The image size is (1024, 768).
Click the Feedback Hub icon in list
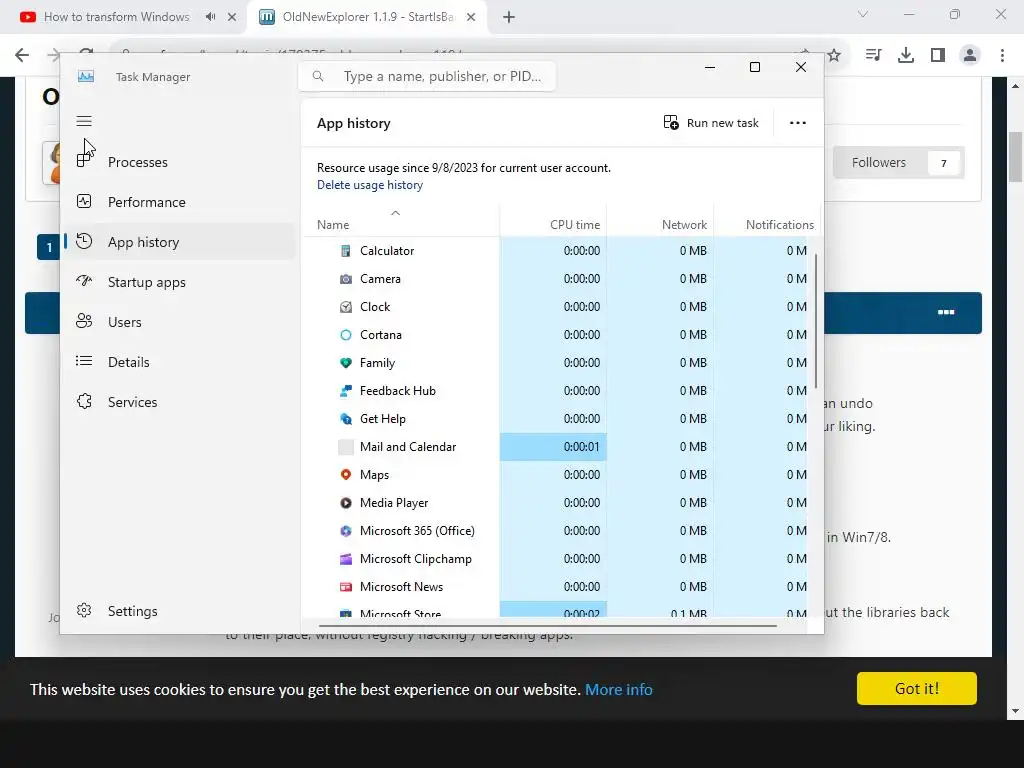click(345, 391)
